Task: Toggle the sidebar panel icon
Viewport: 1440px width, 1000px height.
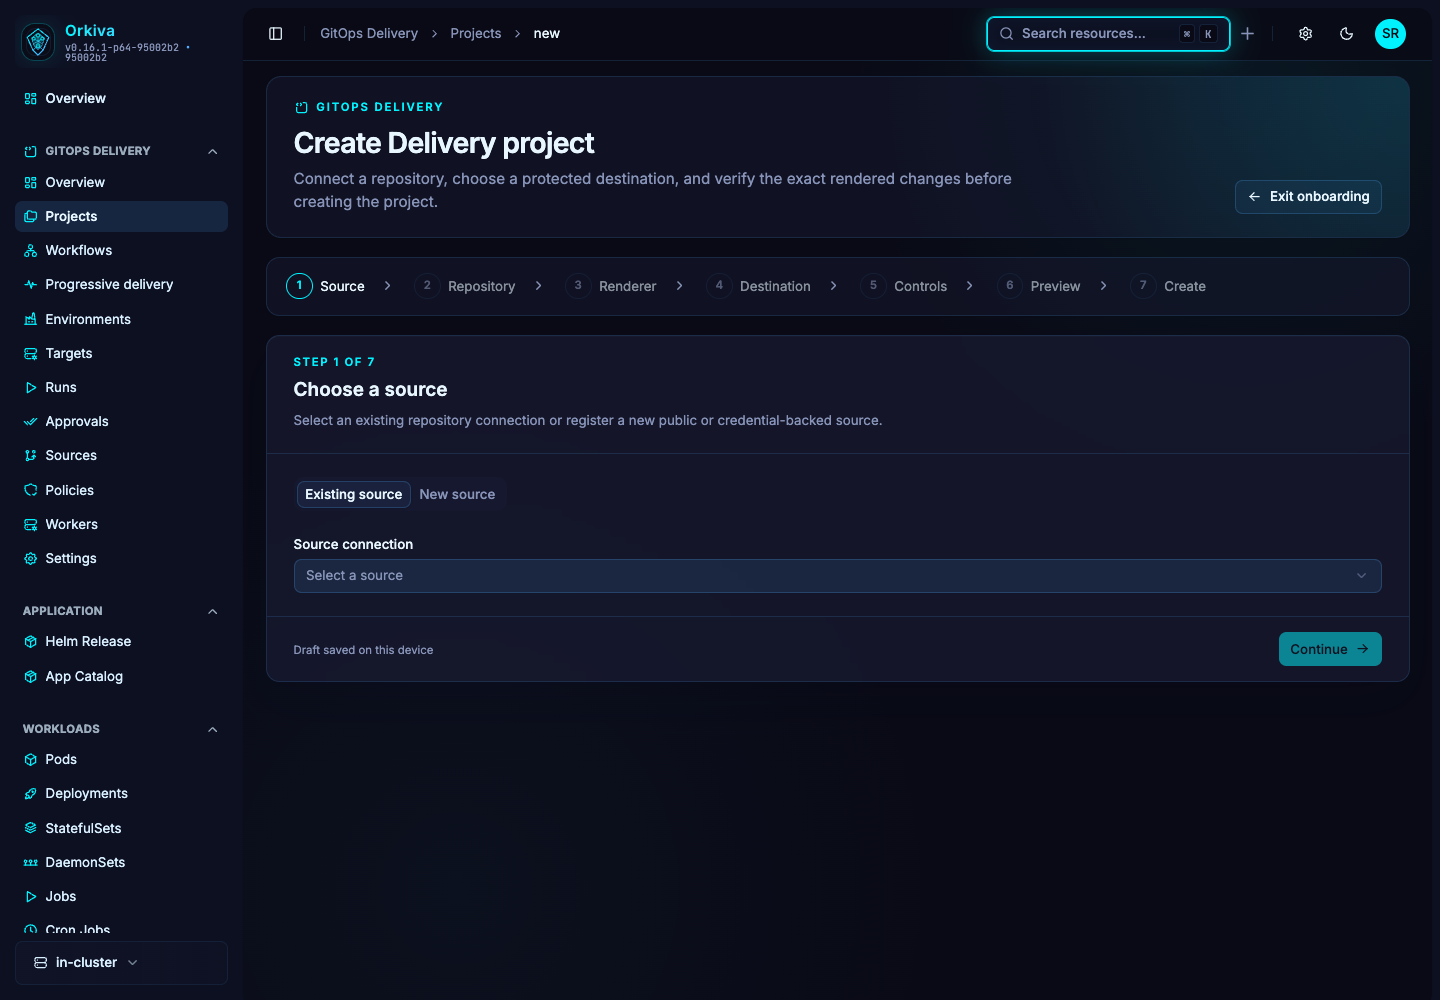Action: pos(276,34)
